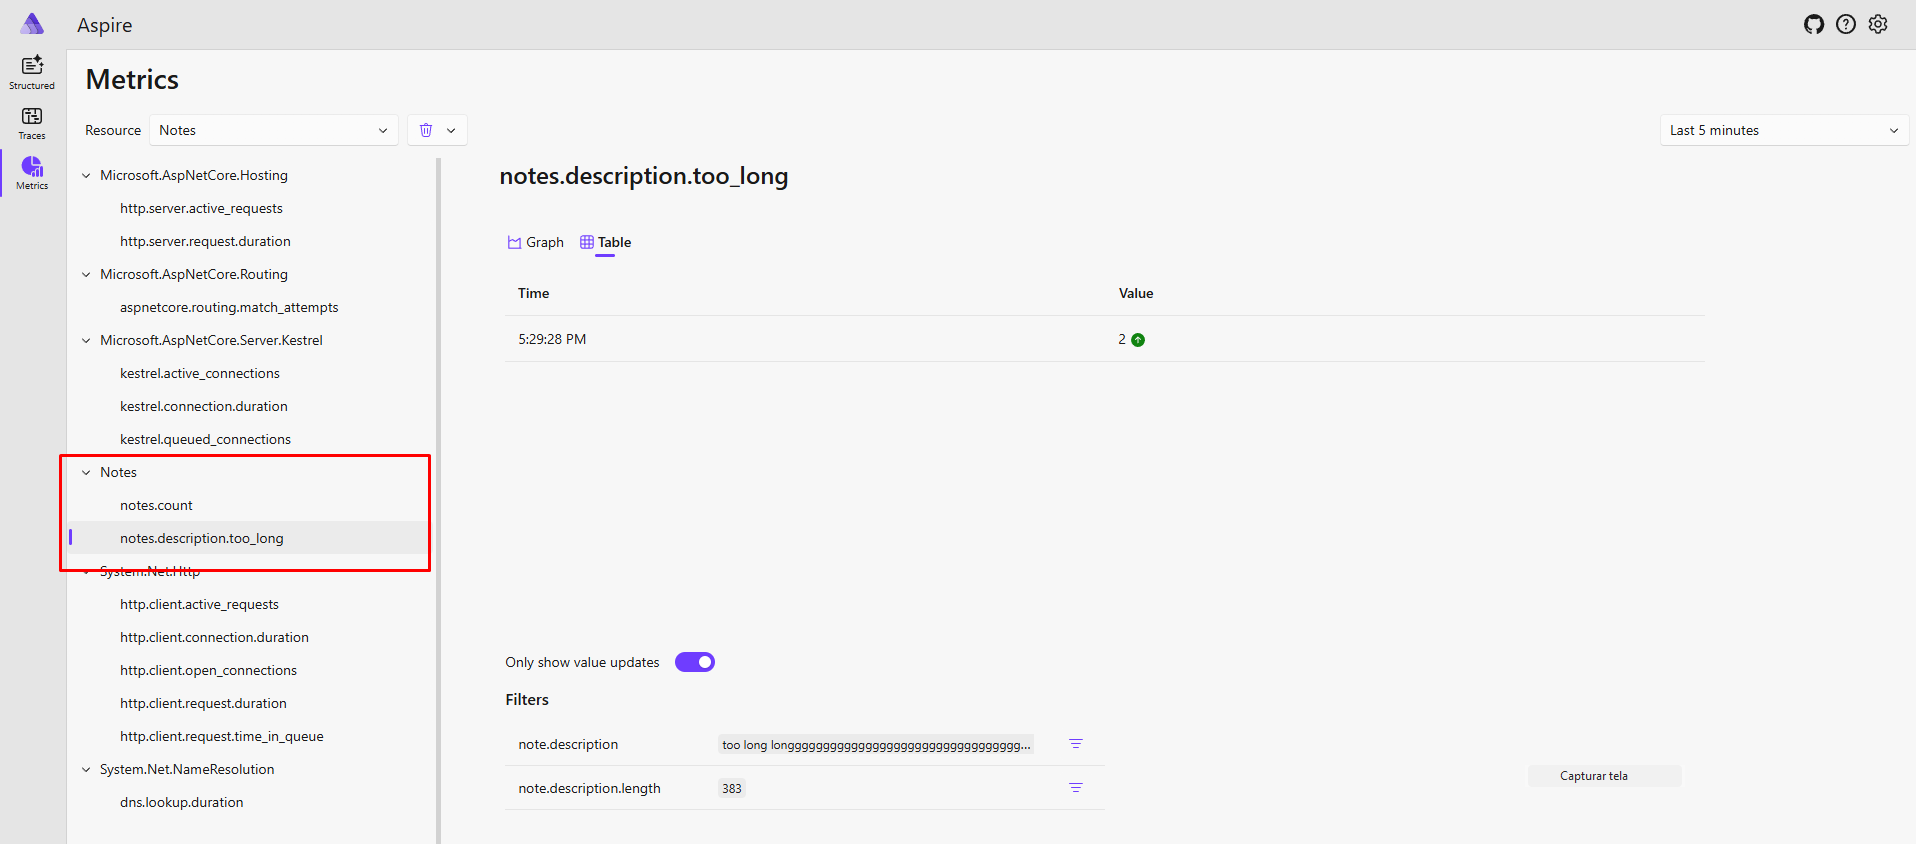Click the Aspire logo icon
1916x844 pixels.
click(32, 24)
